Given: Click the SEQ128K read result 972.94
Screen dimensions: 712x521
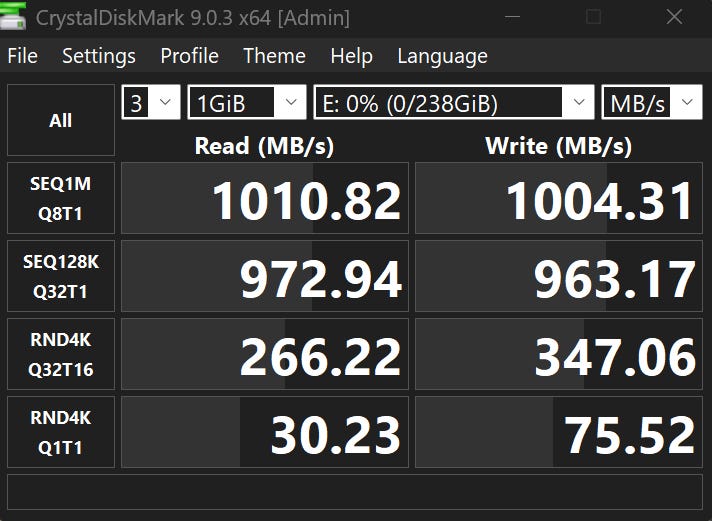Looking at the screenshot, I should (x=265, y=276).
